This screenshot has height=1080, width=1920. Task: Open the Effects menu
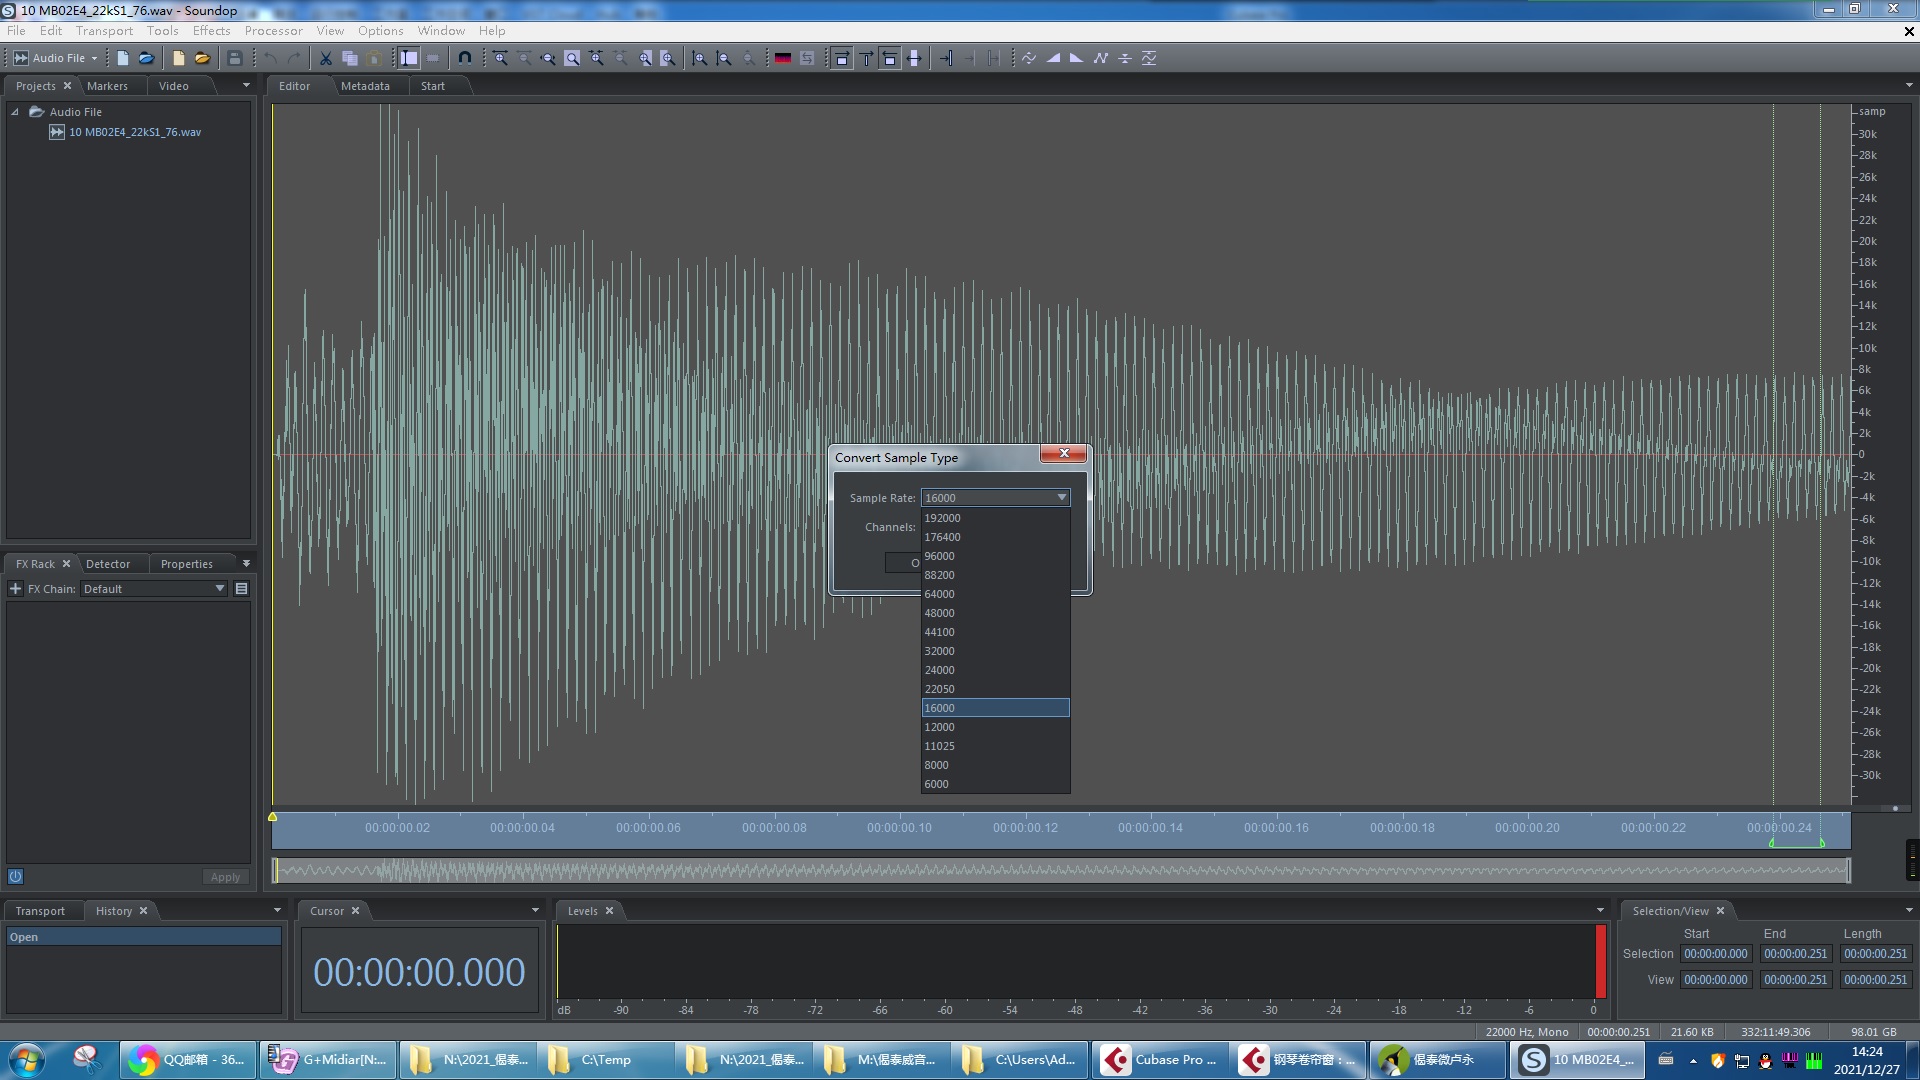(x=211, y=31)
